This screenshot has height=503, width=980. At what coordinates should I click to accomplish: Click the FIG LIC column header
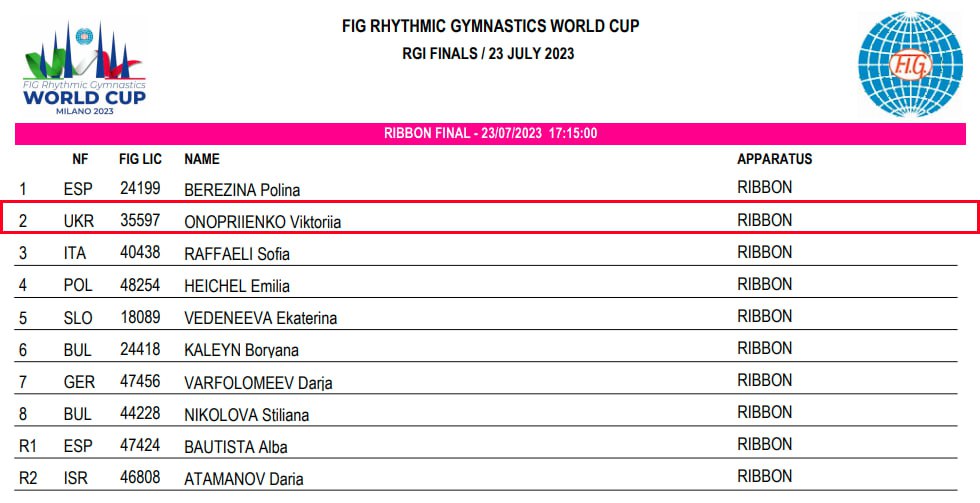[141, 159]
